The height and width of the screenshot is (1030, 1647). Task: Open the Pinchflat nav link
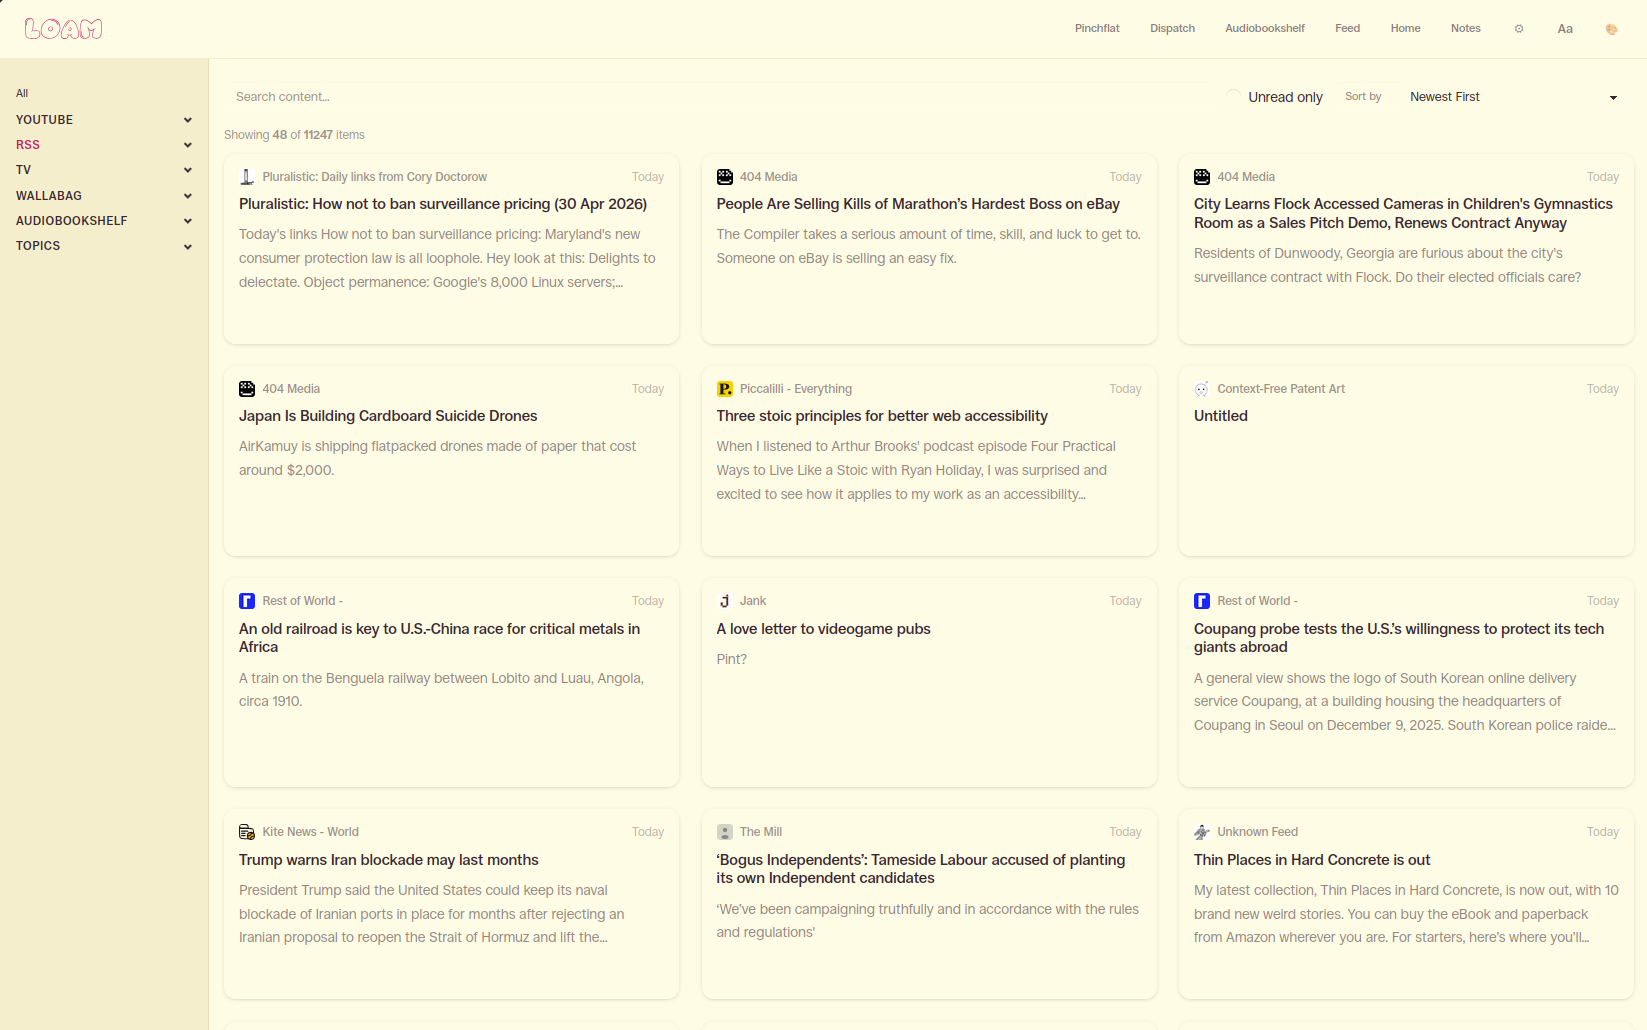pyautogui.click(x=1097, y=29)
